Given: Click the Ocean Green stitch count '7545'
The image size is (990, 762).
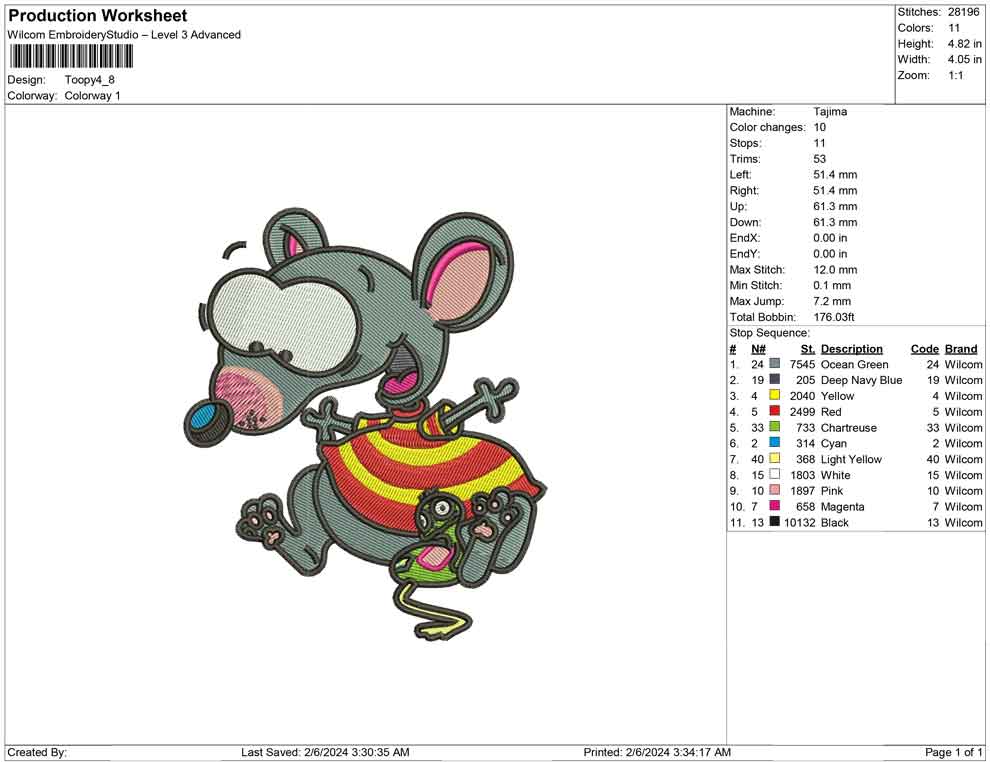Looking at the screenshot, I should click(x=802, y=364).
